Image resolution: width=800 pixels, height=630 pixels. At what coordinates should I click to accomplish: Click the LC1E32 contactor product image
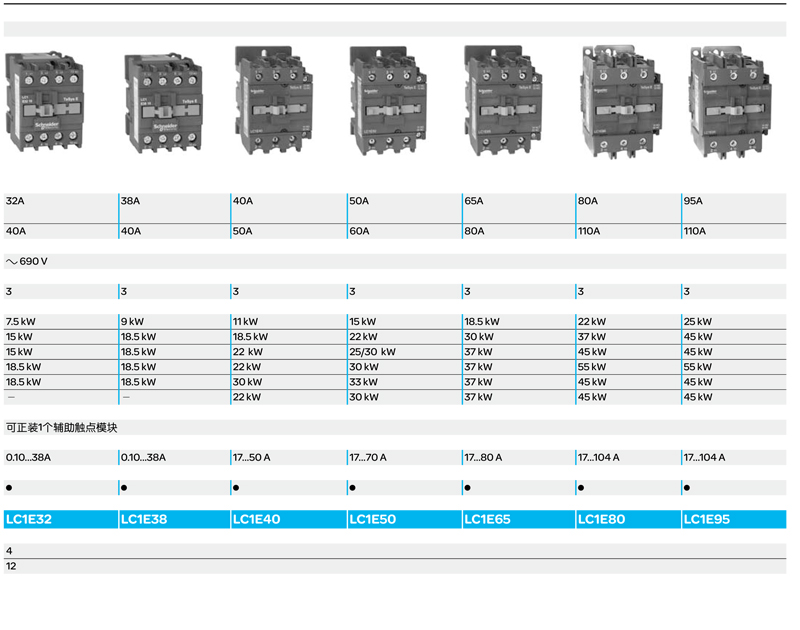[44, 100]
